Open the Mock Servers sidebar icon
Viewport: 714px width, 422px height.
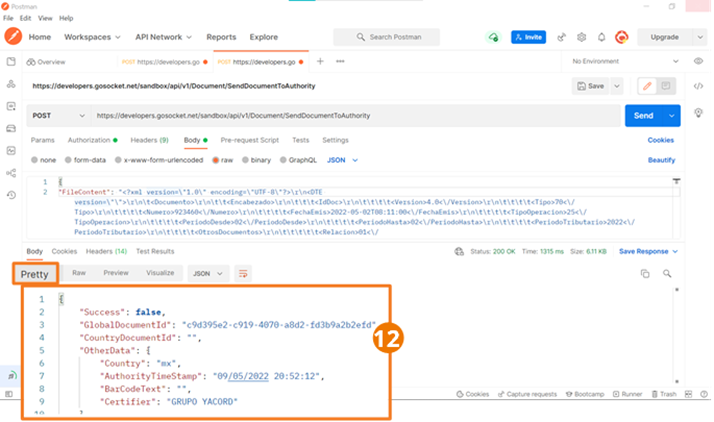[11, 128]
